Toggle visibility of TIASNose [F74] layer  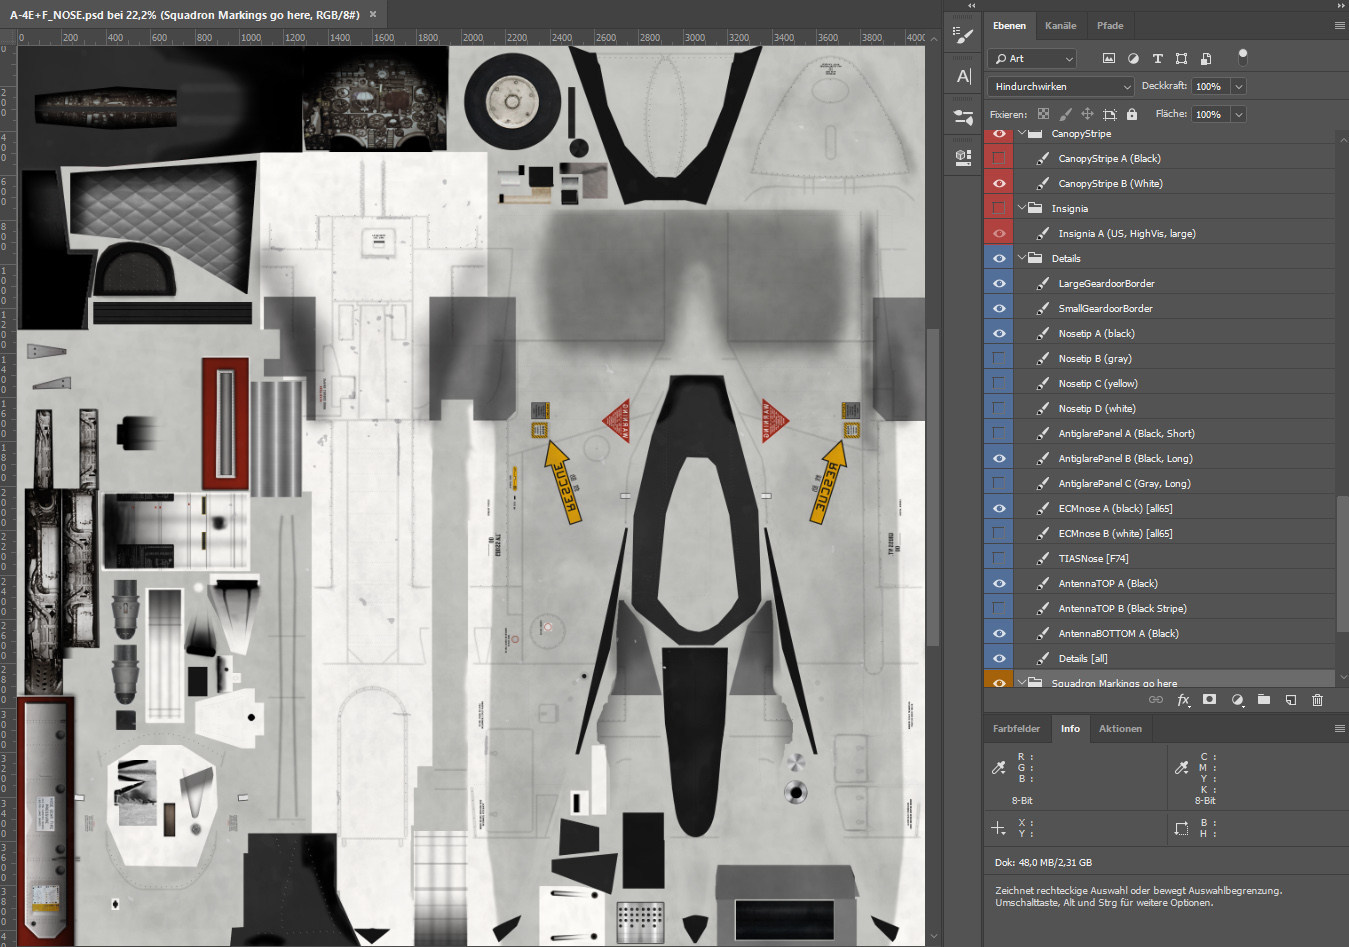[998, 559]
